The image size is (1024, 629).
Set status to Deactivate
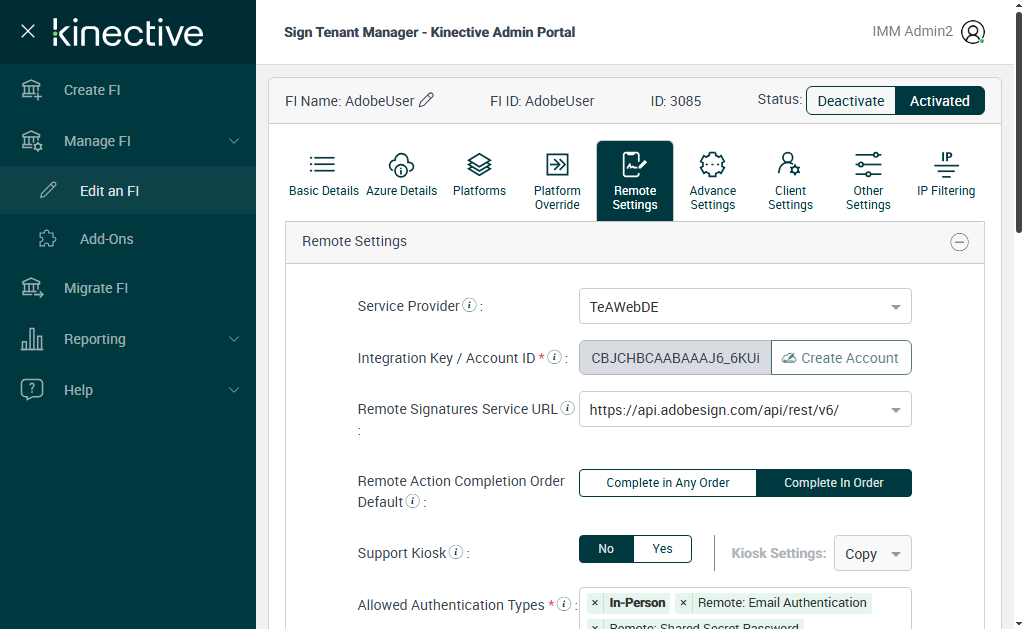(x=851, y=101)
